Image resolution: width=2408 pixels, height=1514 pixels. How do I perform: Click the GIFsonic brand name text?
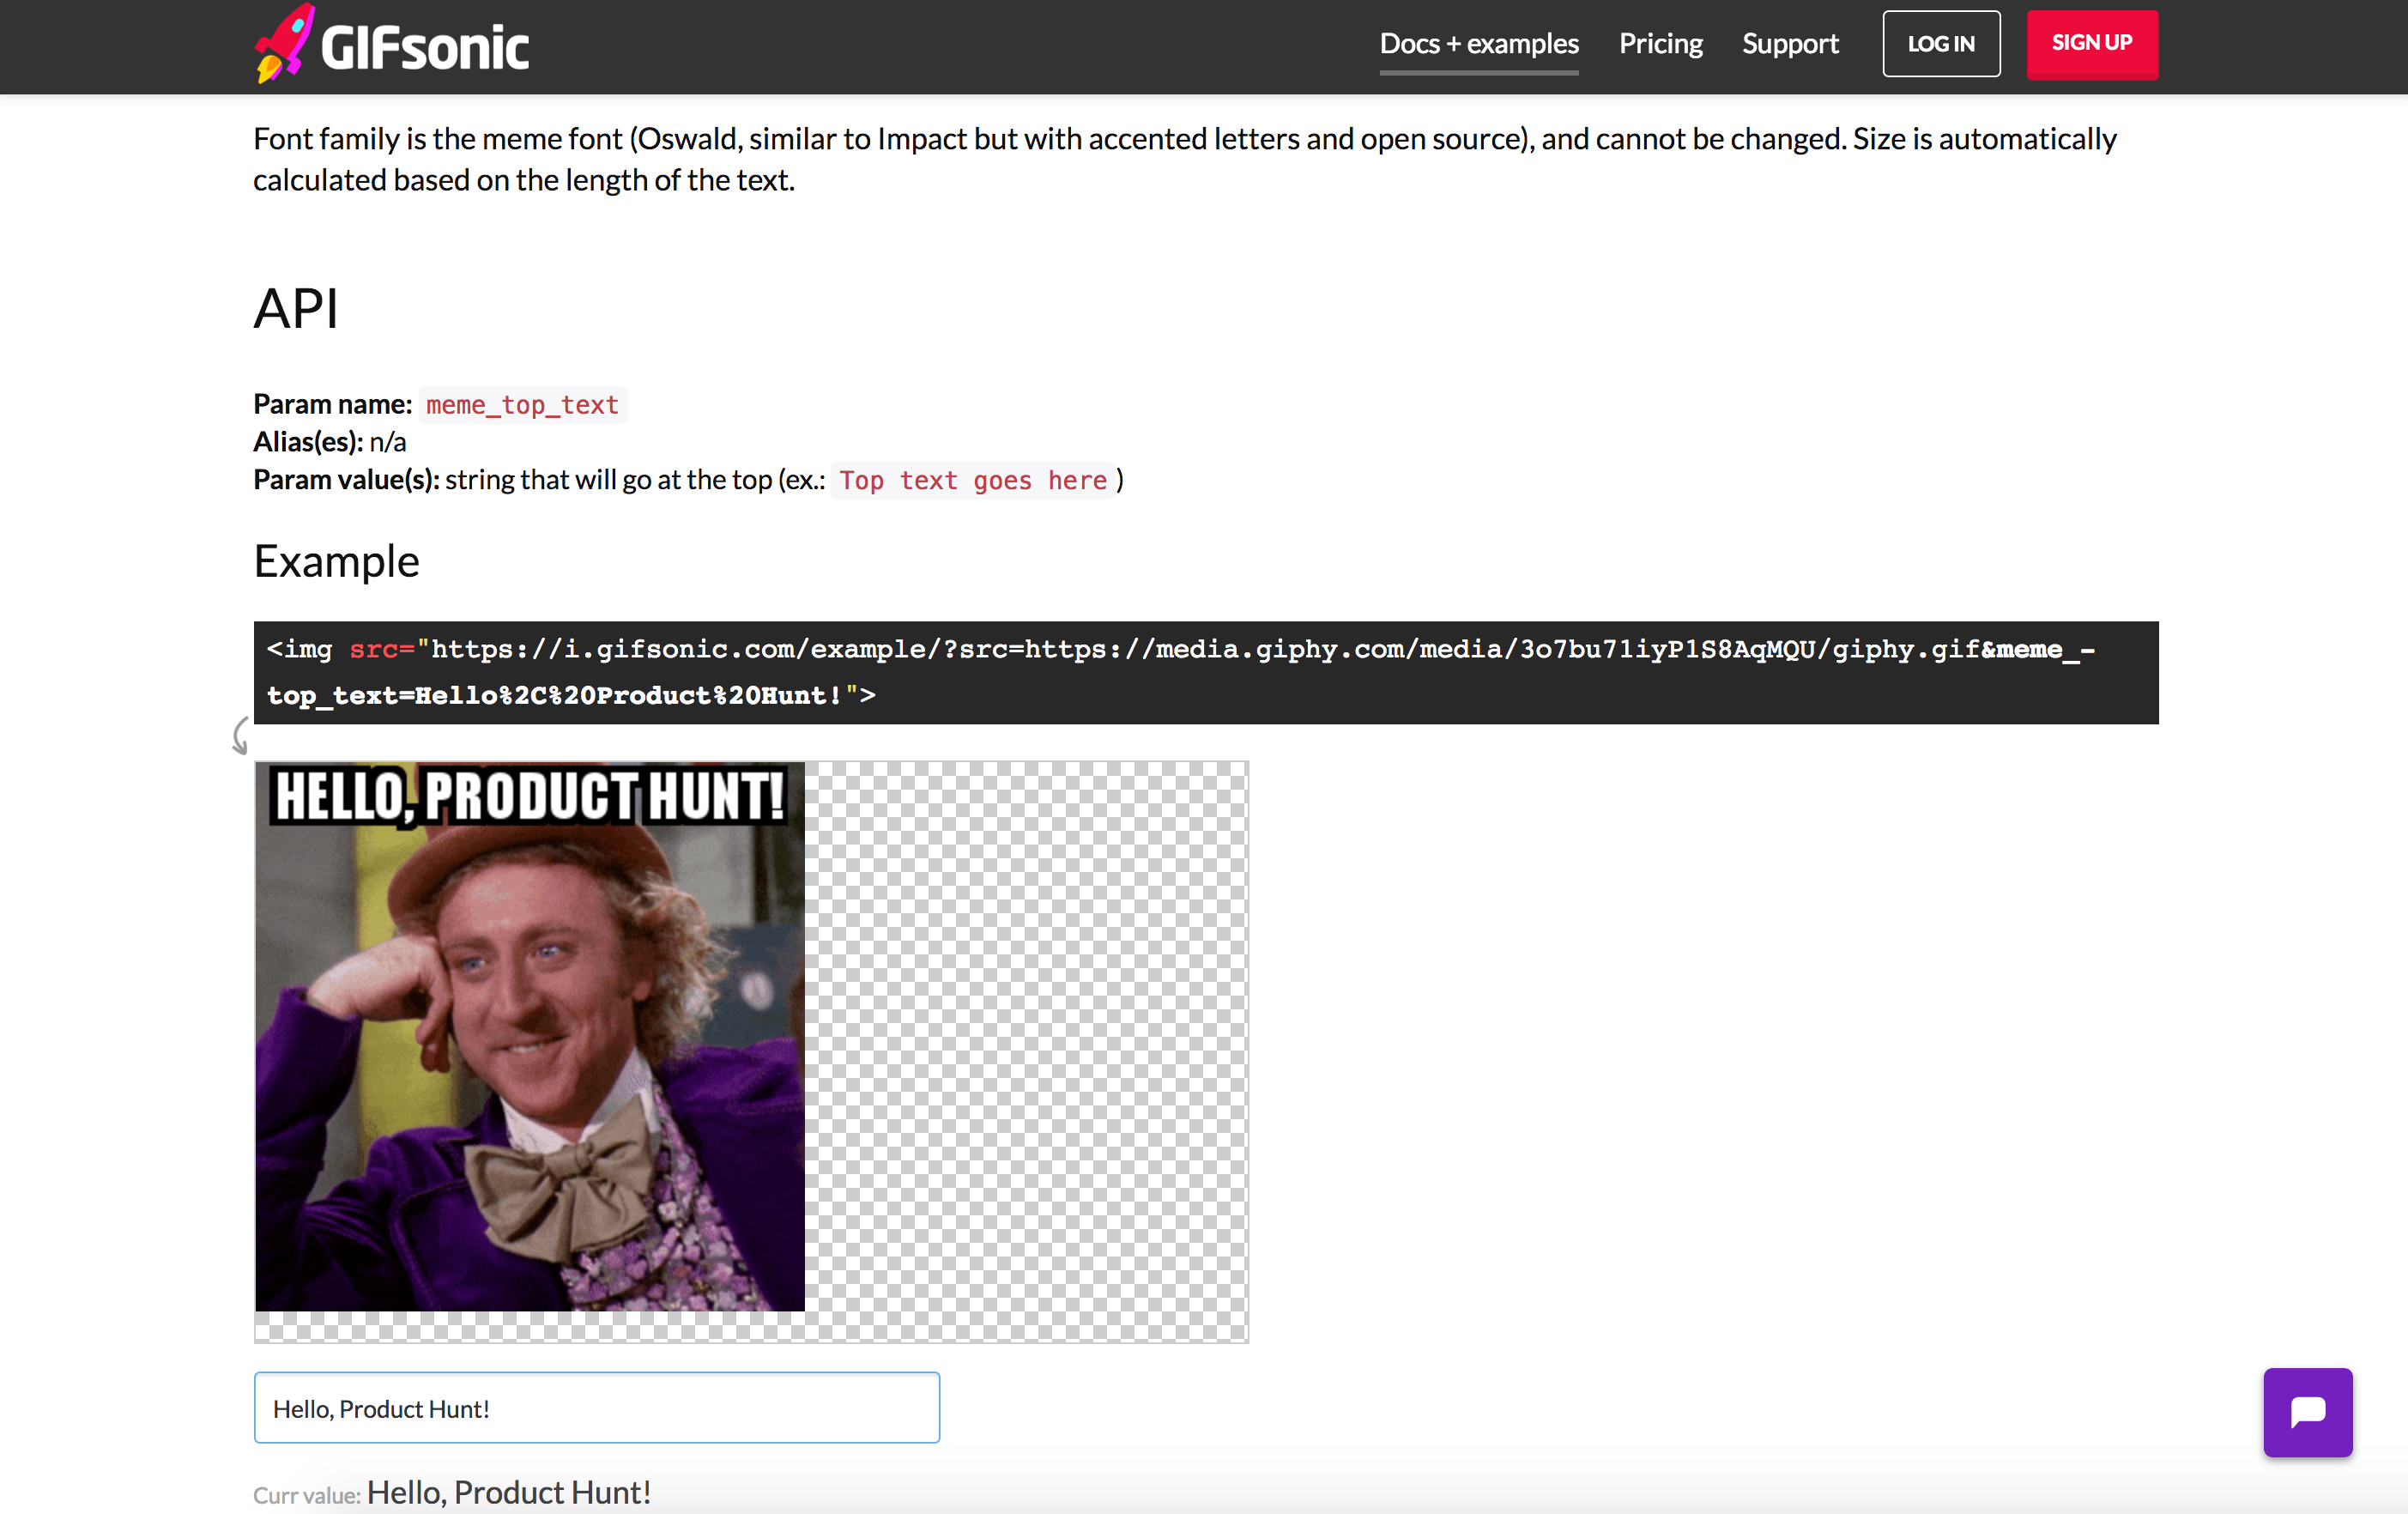[425, 48]
